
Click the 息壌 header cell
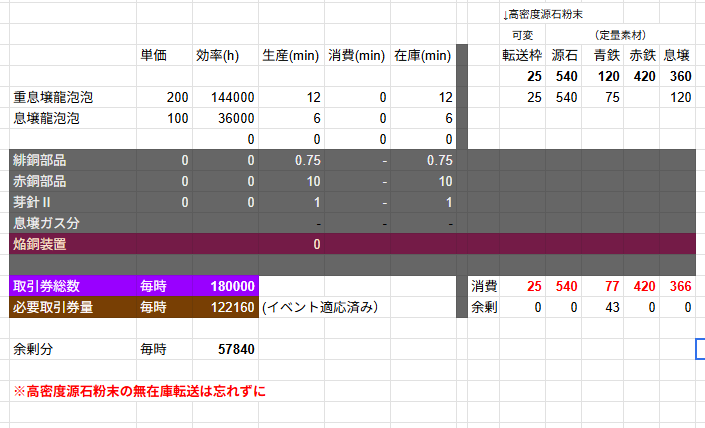(678, 55)
